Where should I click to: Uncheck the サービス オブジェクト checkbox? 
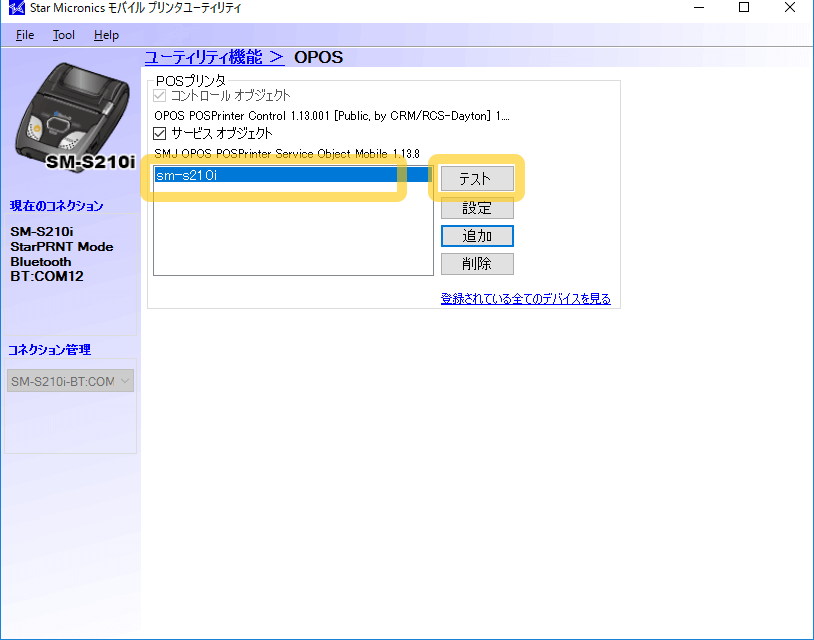click(160, 133)
